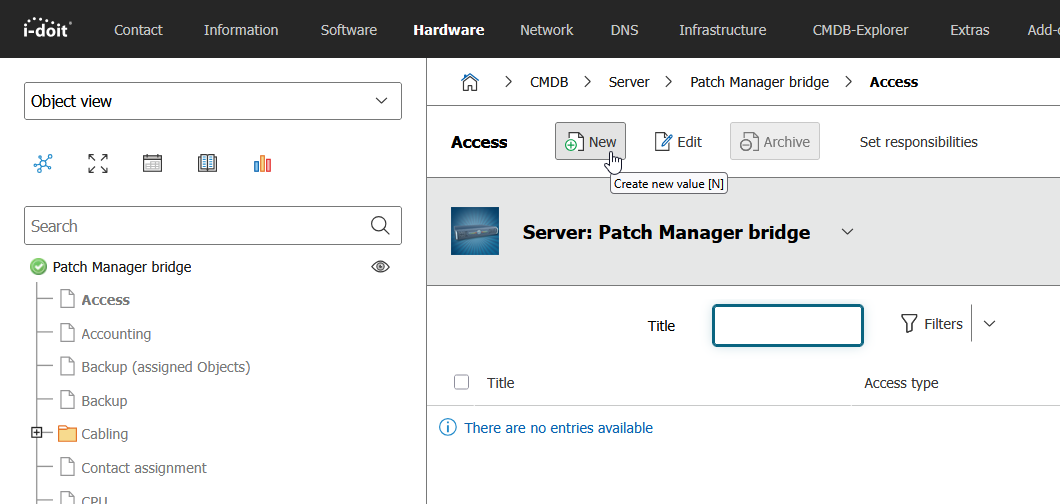Sort by the Access type column header

(x=901, y=383)
